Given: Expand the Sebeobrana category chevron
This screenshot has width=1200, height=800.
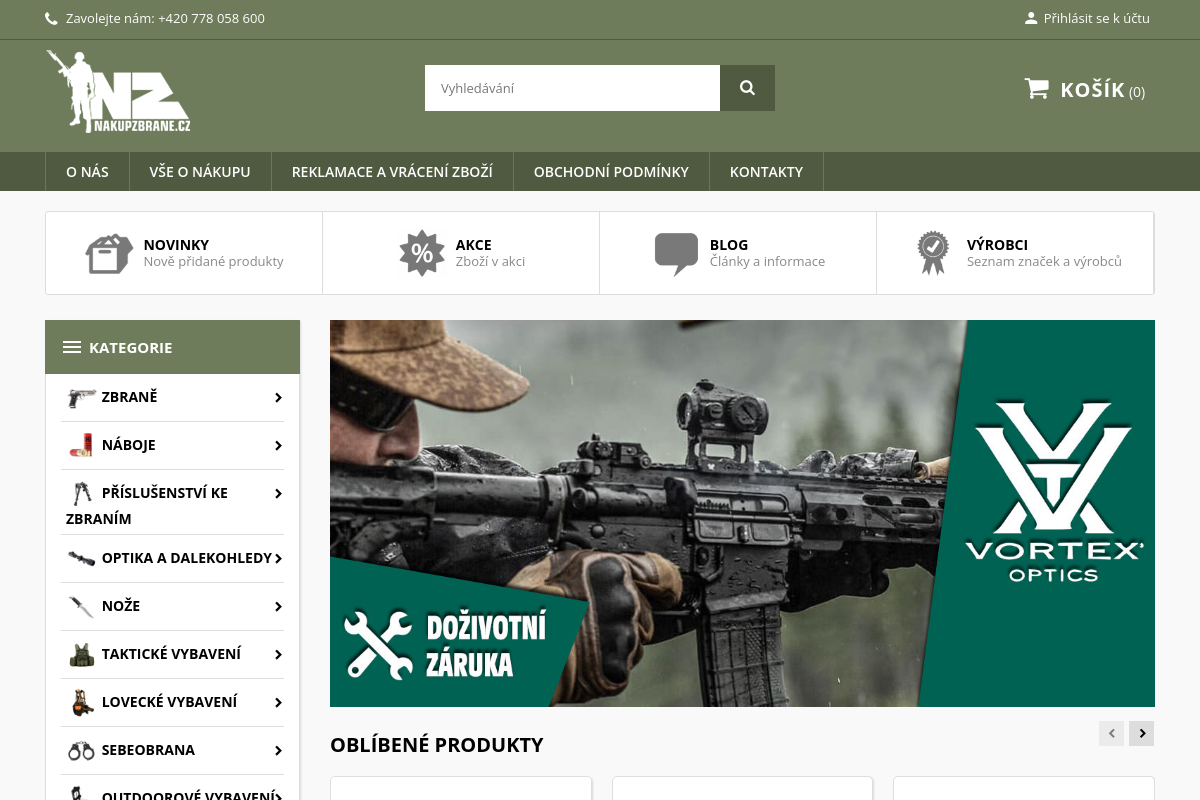Looking at the screenshot, I should click(278, 751).
